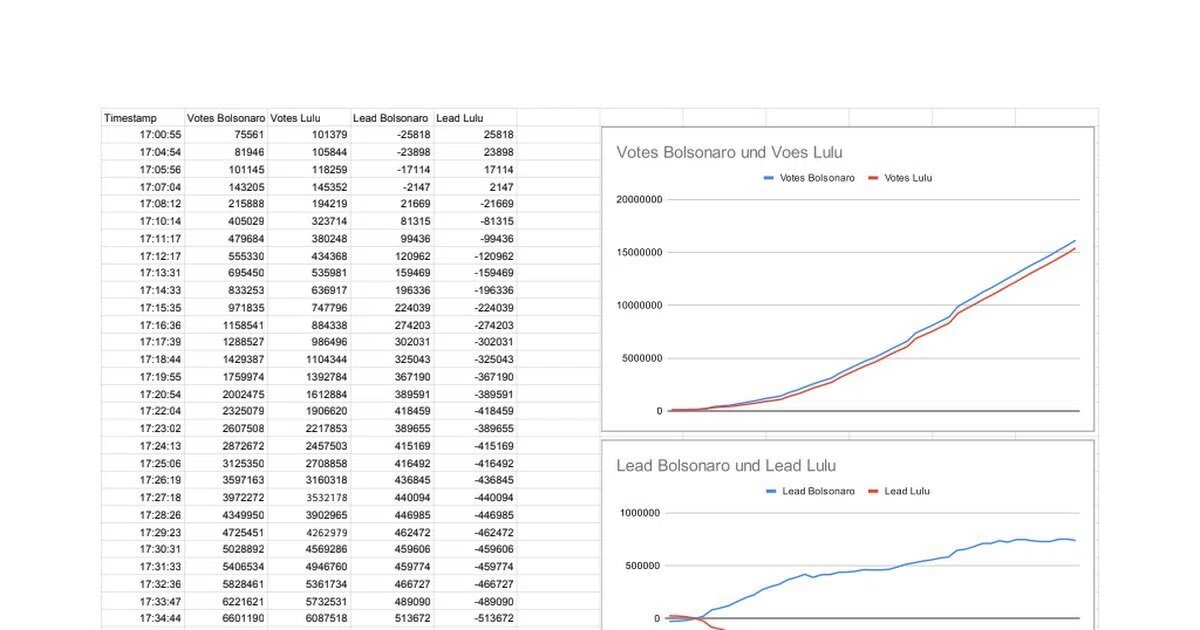Select the cell with value 405029
The image size is (1200, 630).
[x=226, y=221]
